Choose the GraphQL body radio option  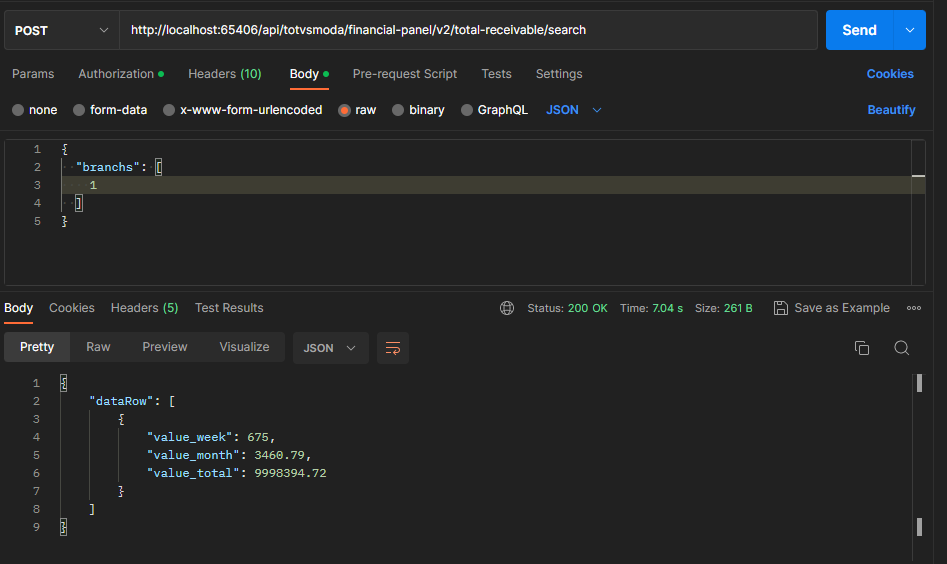tap(467, 110)
